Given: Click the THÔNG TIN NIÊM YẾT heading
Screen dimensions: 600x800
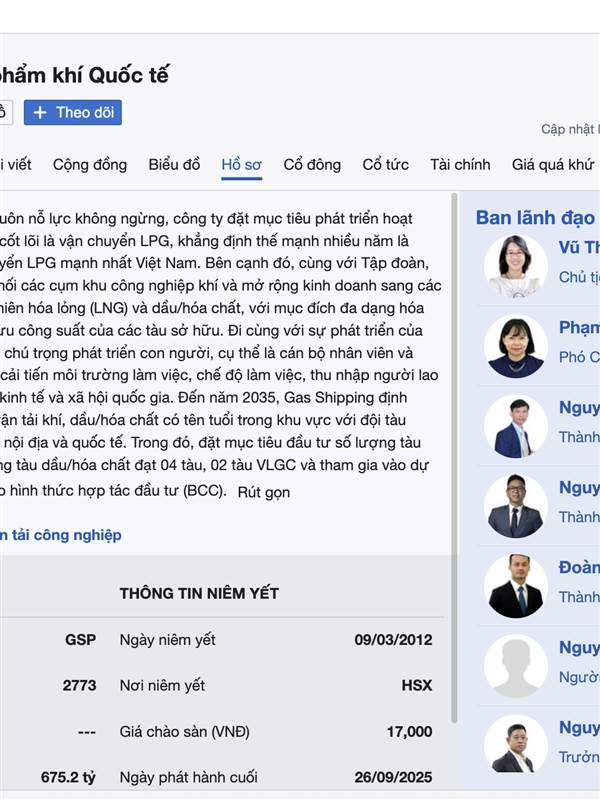Looking at the screenshot, I should (x=199, y=593).
